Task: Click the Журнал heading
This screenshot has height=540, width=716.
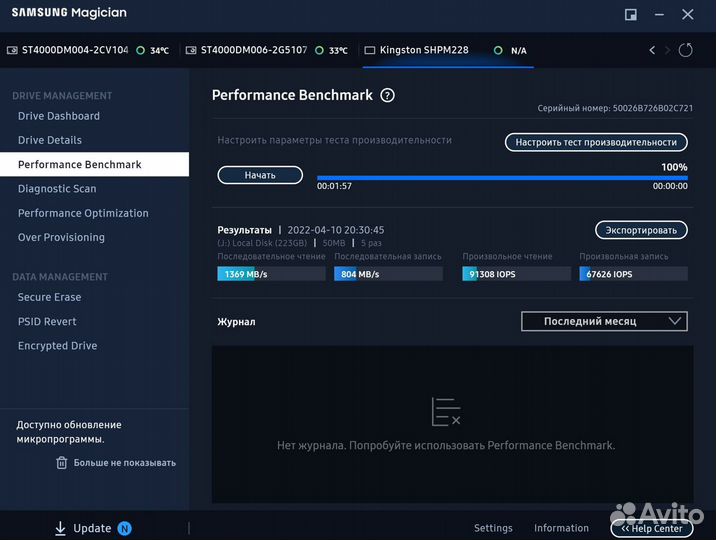Action: point(237,322)
